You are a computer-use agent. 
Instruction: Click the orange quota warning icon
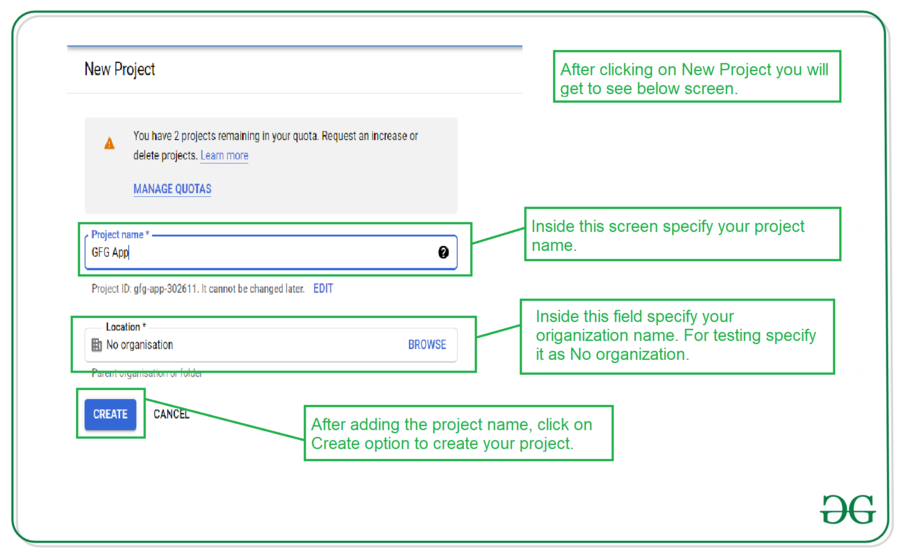109,144
